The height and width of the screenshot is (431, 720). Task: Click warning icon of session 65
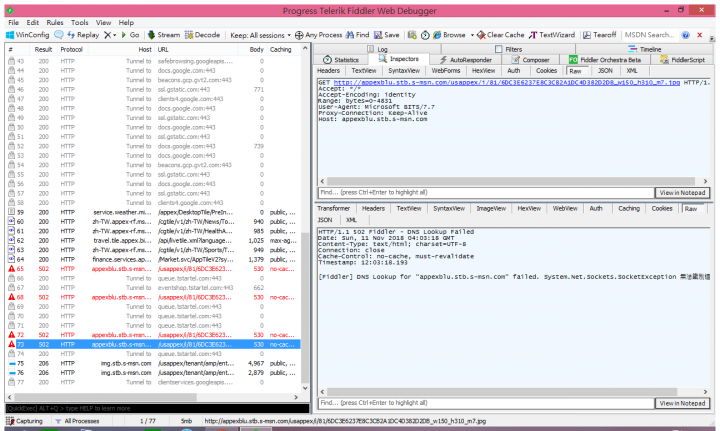tap(11, 269)
